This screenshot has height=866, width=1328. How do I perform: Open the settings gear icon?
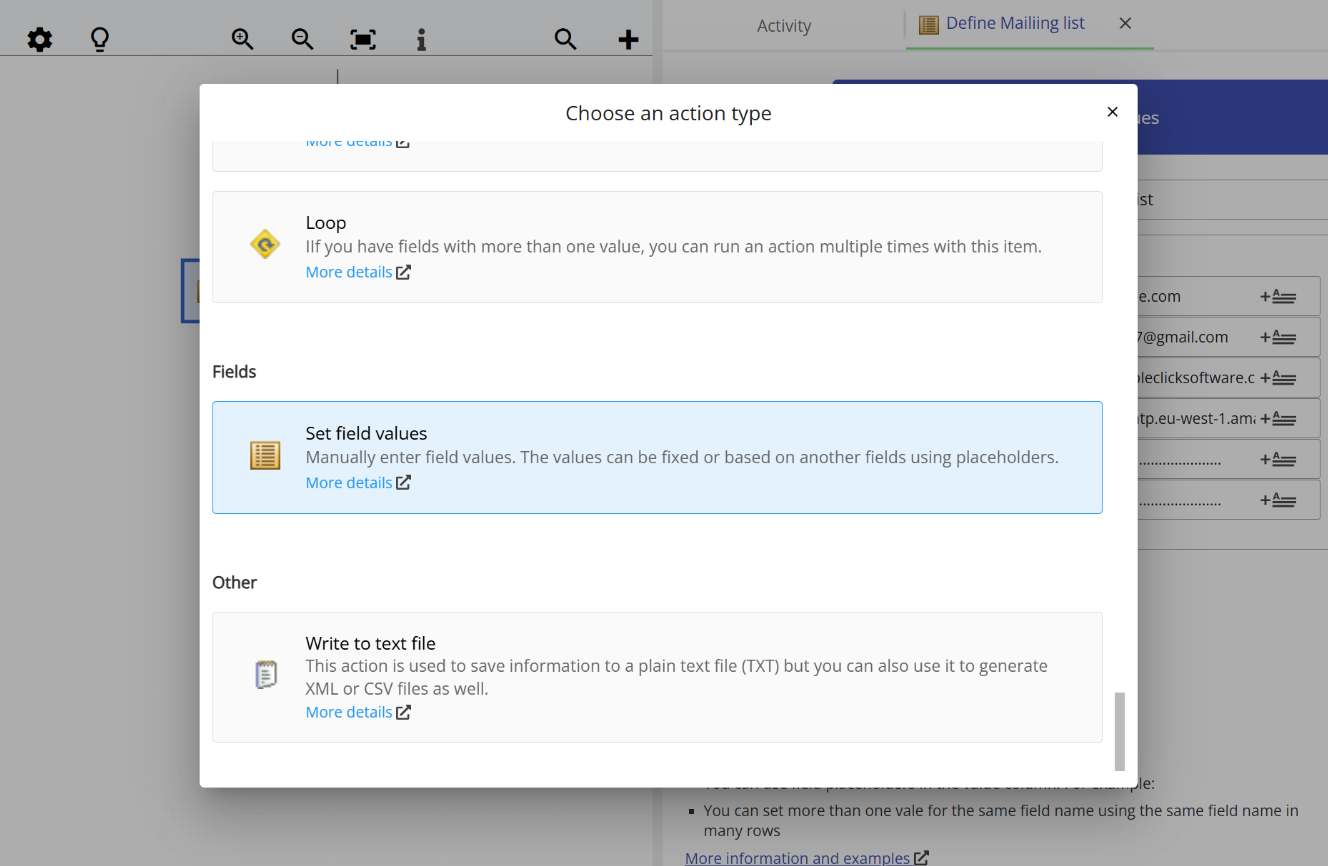39,39
